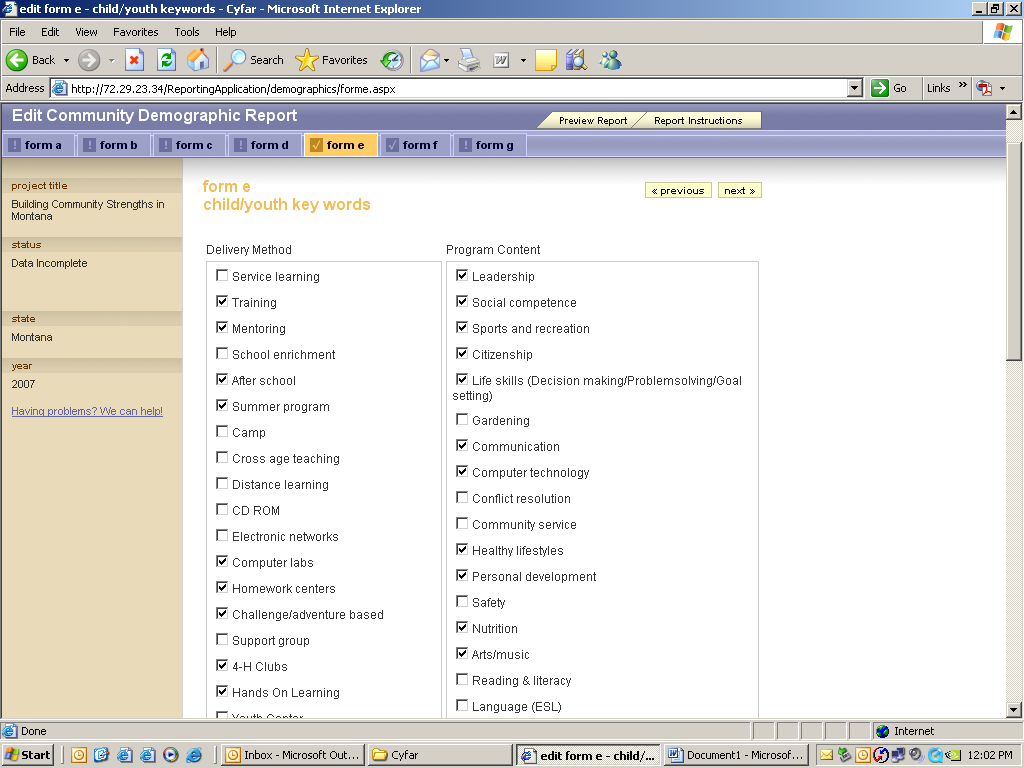
Task: Open the History toolbar icon
Action: pyautogui.click(x=391, y=60)
